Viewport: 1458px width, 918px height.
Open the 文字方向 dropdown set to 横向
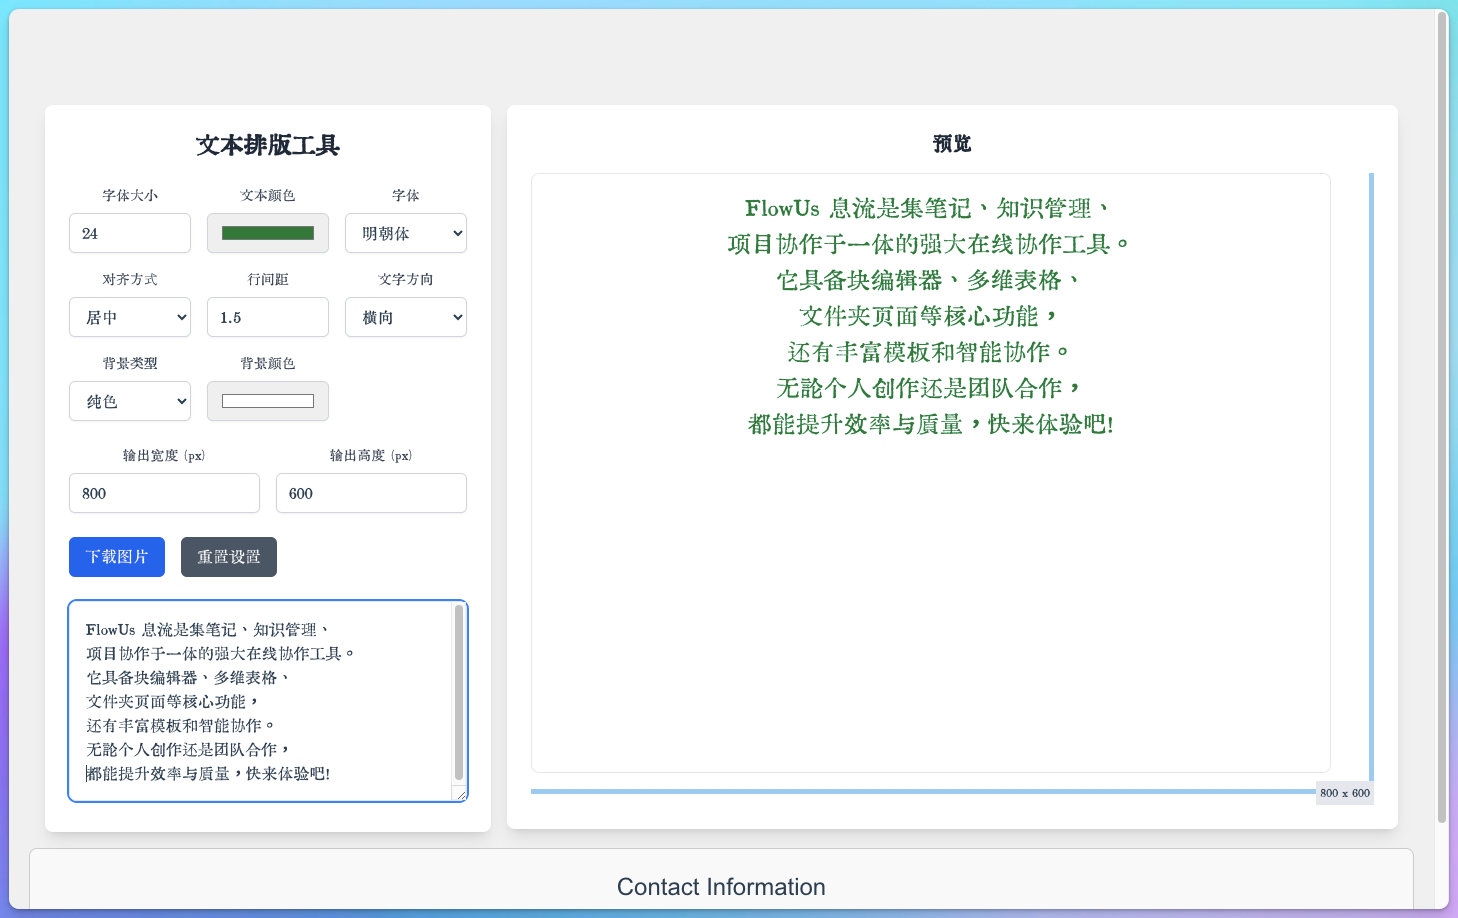(405, 317)
